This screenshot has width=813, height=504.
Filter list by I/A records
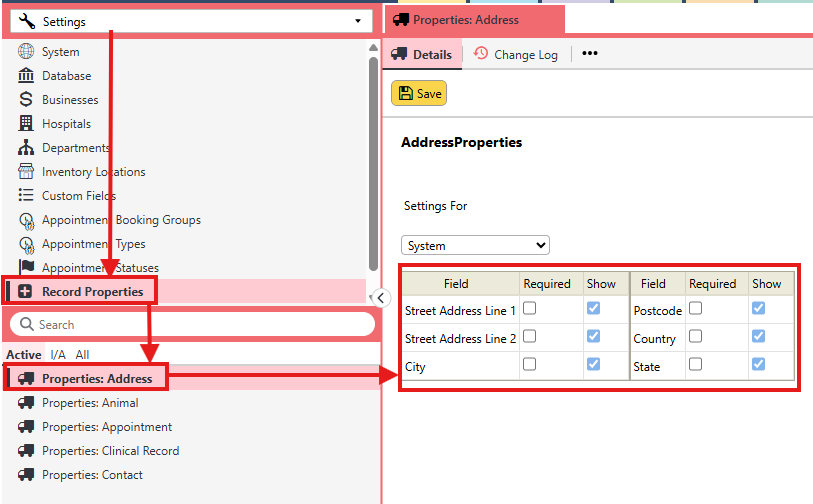pyautogui.click(x=58, y=355)
